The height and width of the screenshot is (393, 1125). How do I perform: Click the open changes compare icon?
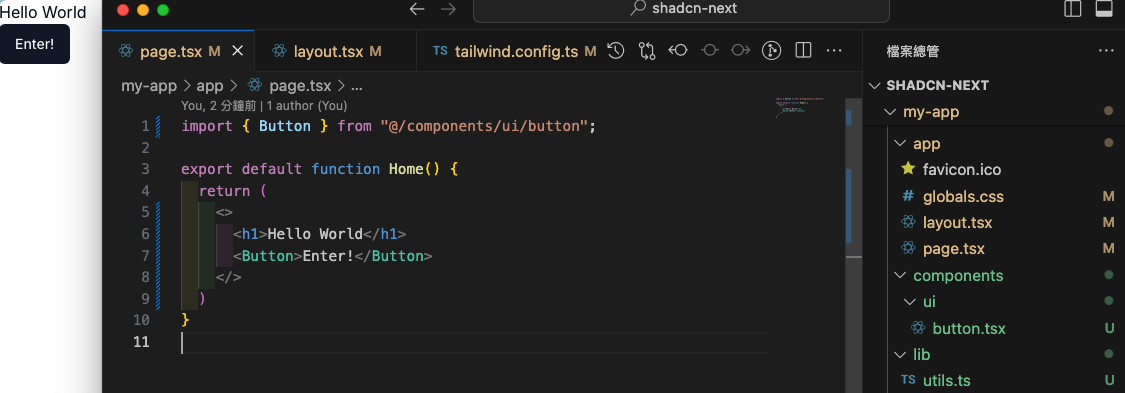(x=646, y=51)
